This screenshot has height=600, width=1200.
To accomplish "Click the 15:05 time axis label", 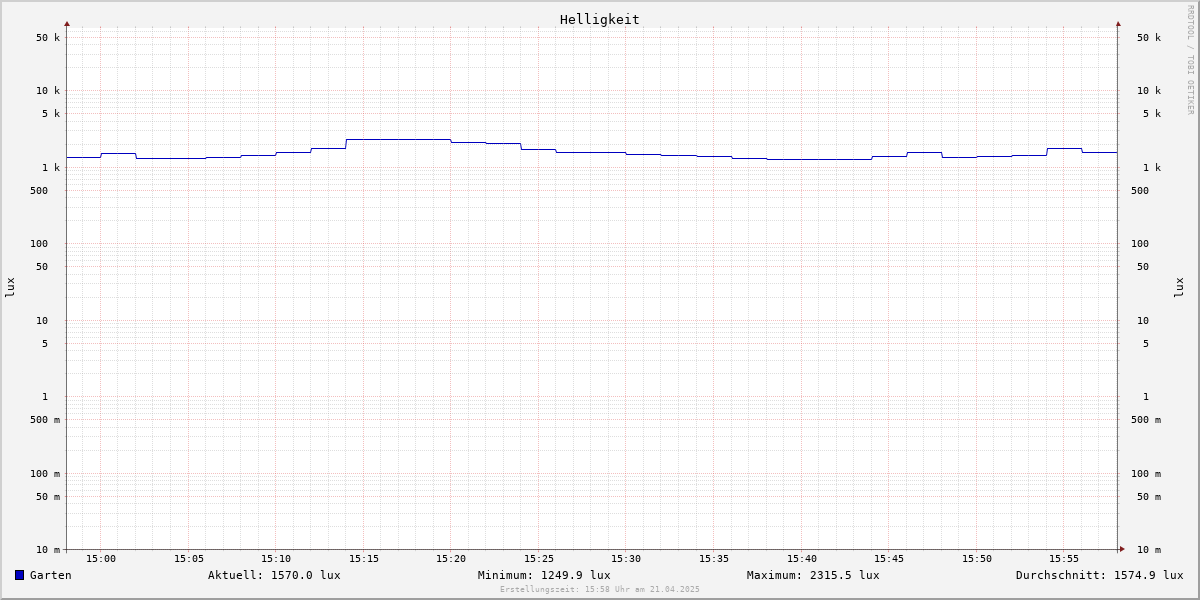I will 189,559.
